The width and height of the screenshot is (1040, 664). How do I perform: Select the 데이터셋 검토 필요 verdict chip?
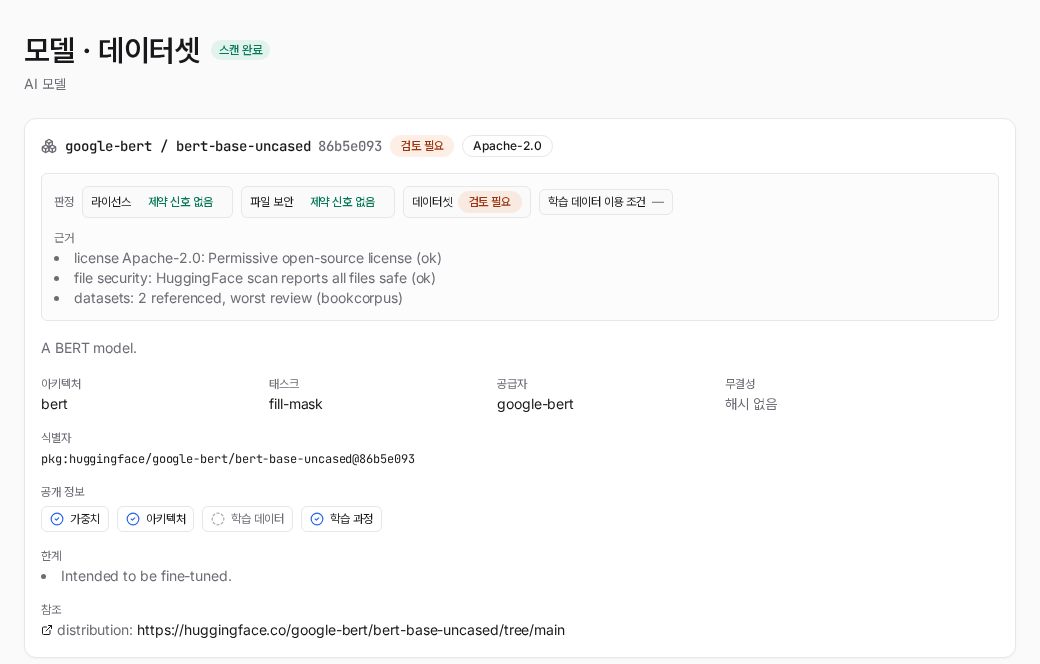point(467,202)
